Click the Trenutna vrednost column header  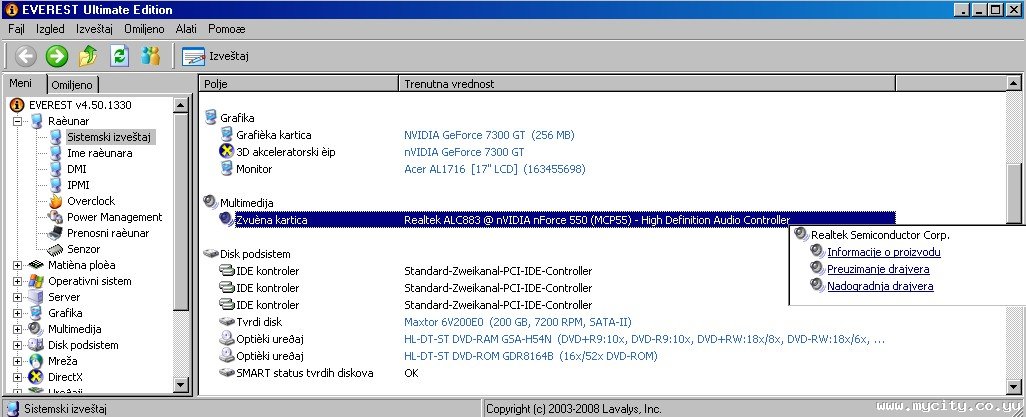click(646, 84)
